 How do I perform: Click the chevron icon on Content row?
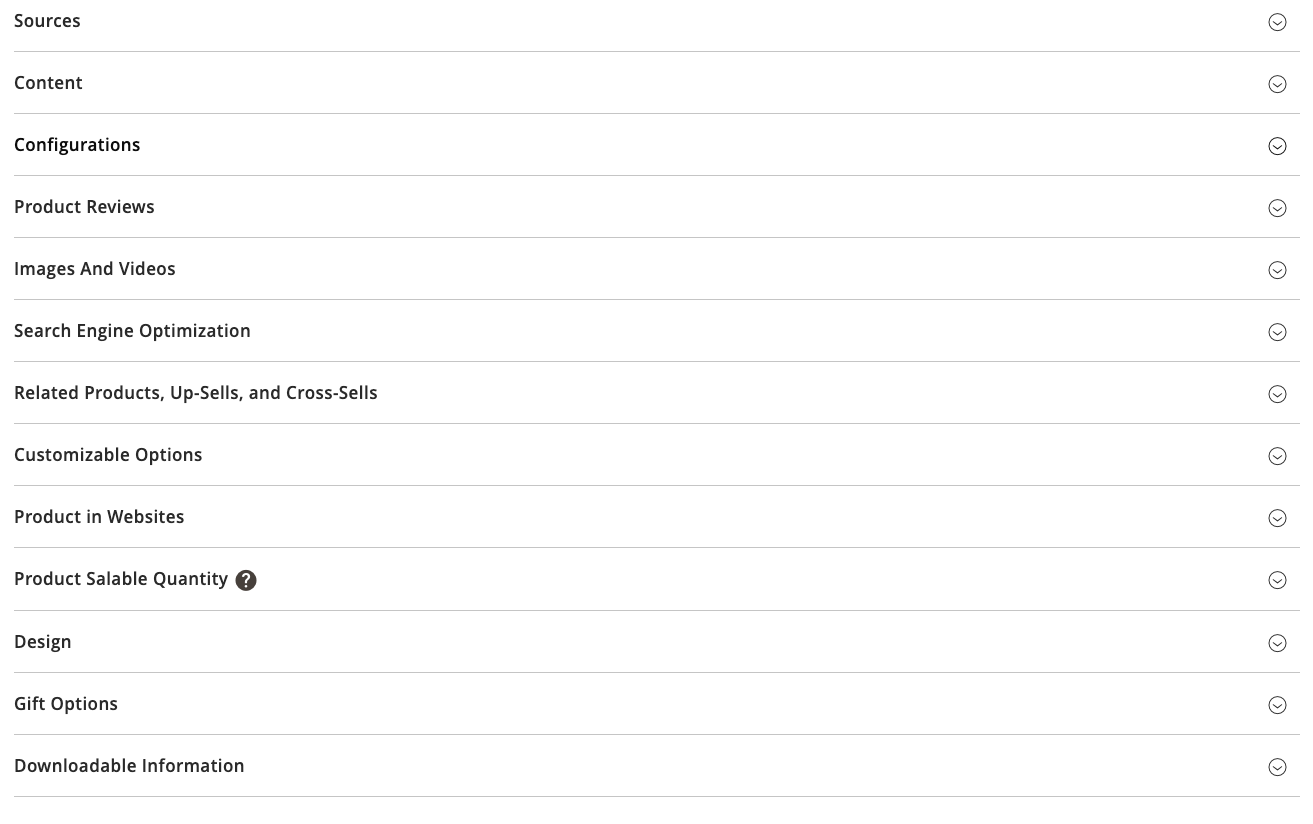(x=1277, y=84)
